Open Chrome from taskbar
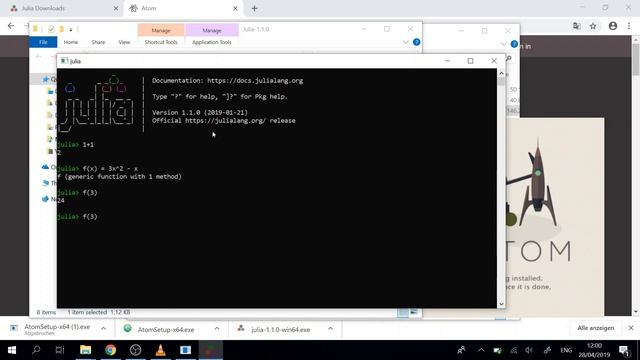Viewport: 640px width, 360px height. tap(110, 350)
